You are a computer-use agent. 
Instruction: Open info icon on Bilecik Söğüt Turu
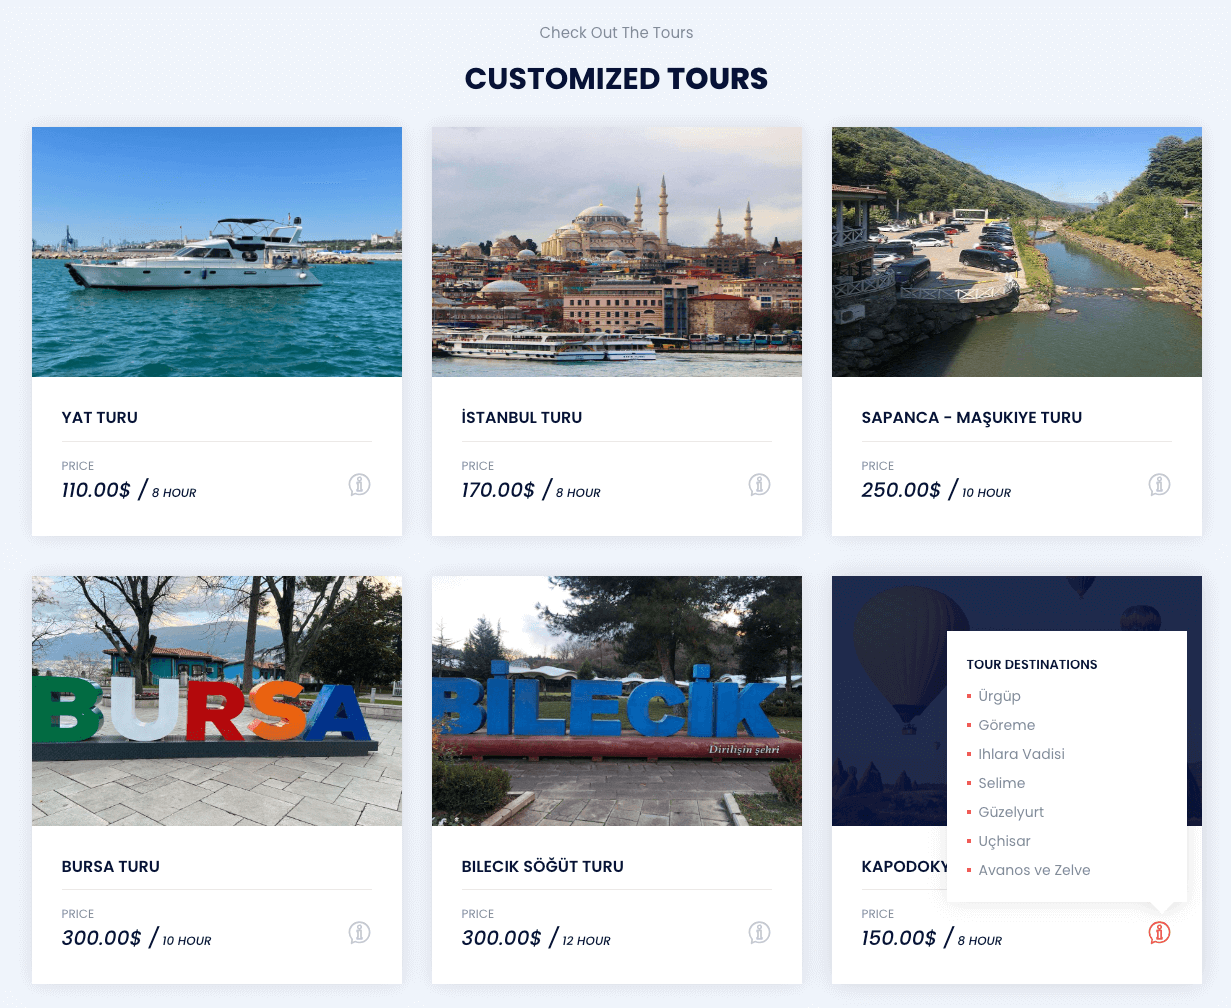point(759,933)
